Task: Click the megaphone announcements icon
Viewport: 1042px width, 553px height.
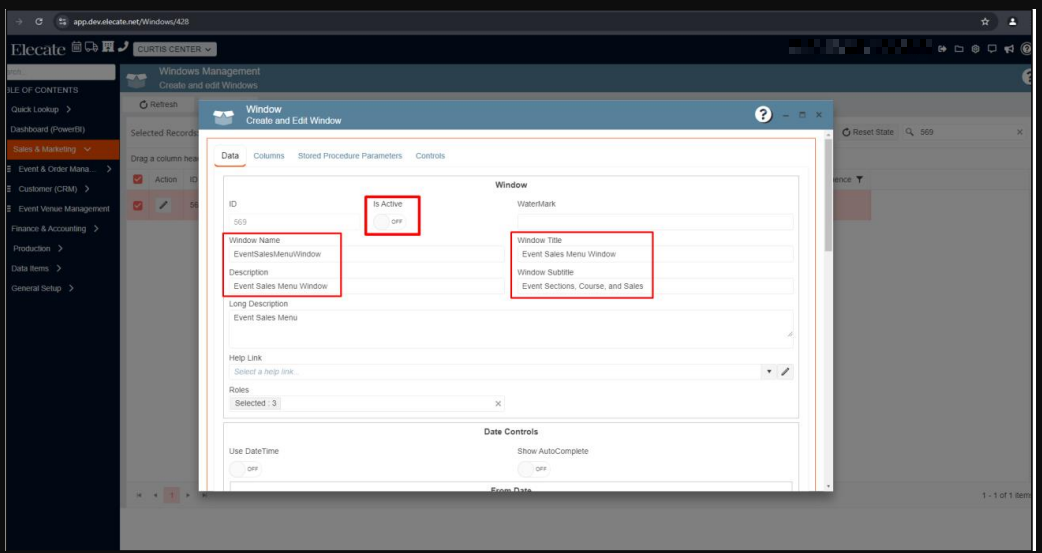Action: [x=1008, y=48]
